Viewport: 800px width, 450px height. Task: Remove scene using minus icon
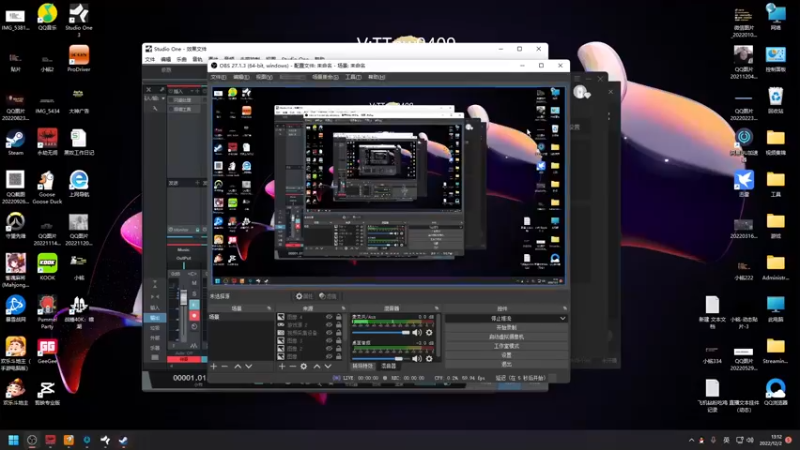(x=224, y=366)
